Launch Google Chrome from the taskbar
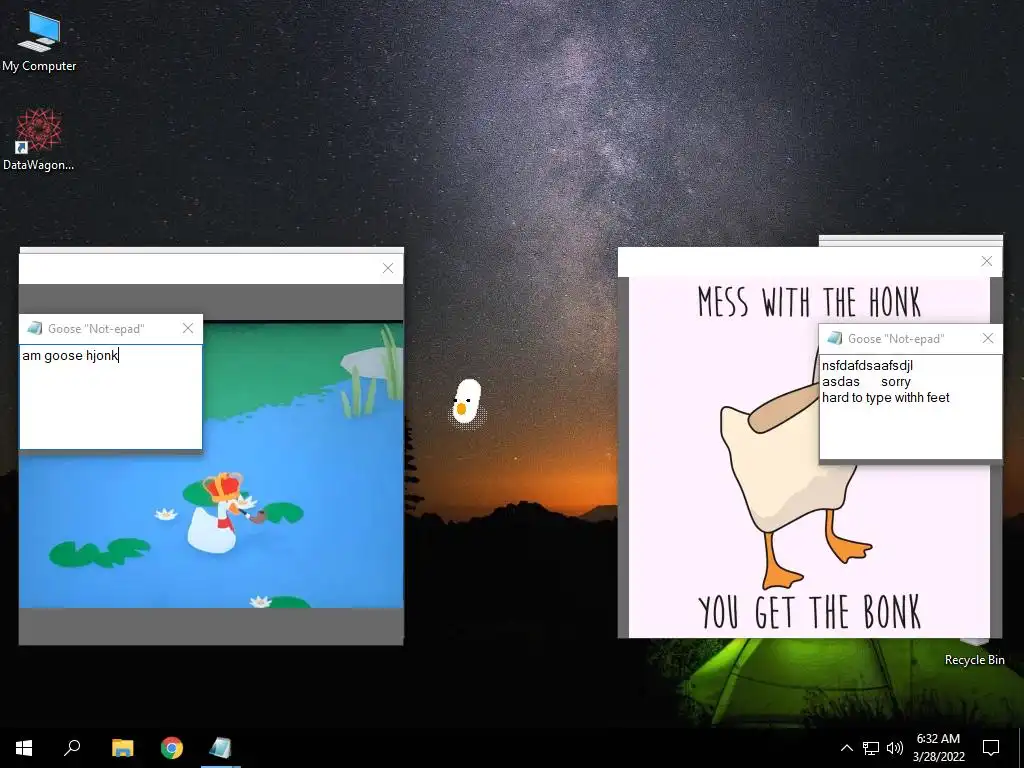 click(x=172, y=748)
